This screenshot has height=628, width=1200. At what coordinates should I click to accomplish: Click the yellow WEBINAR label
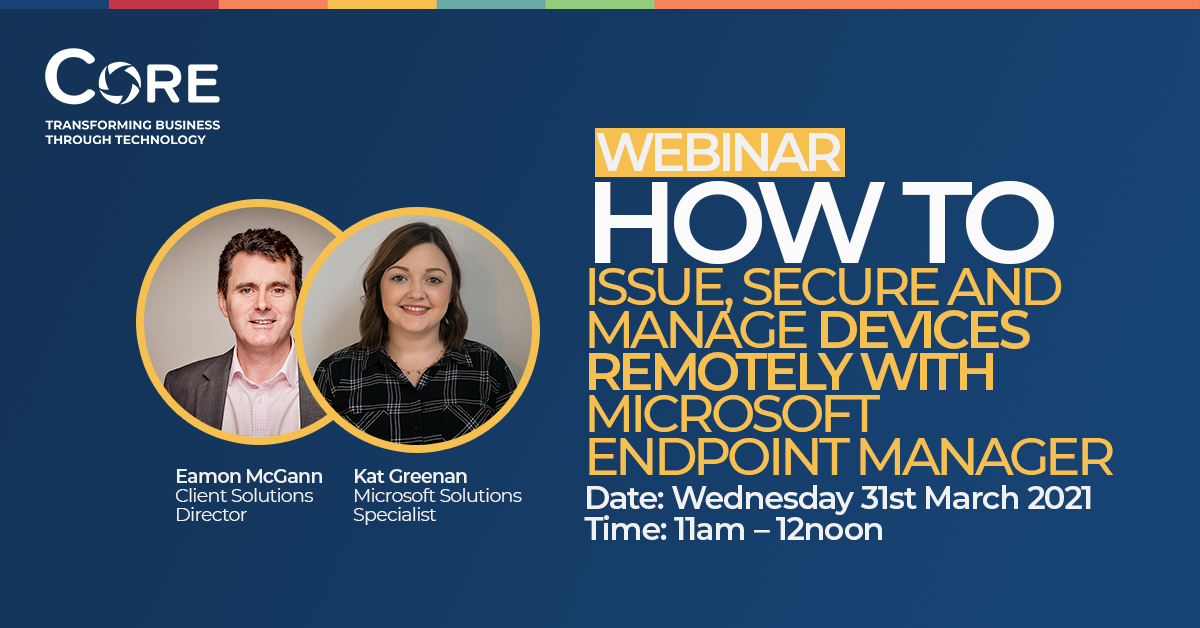pyautogui.click(x=720, y=152)
